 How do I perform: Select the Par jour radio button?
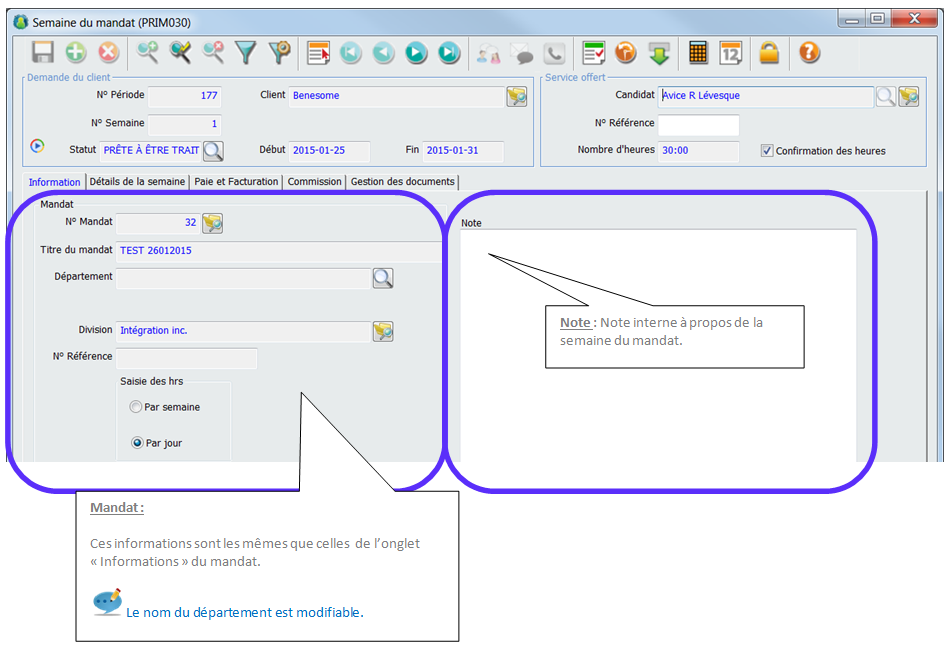pos(136,443)
